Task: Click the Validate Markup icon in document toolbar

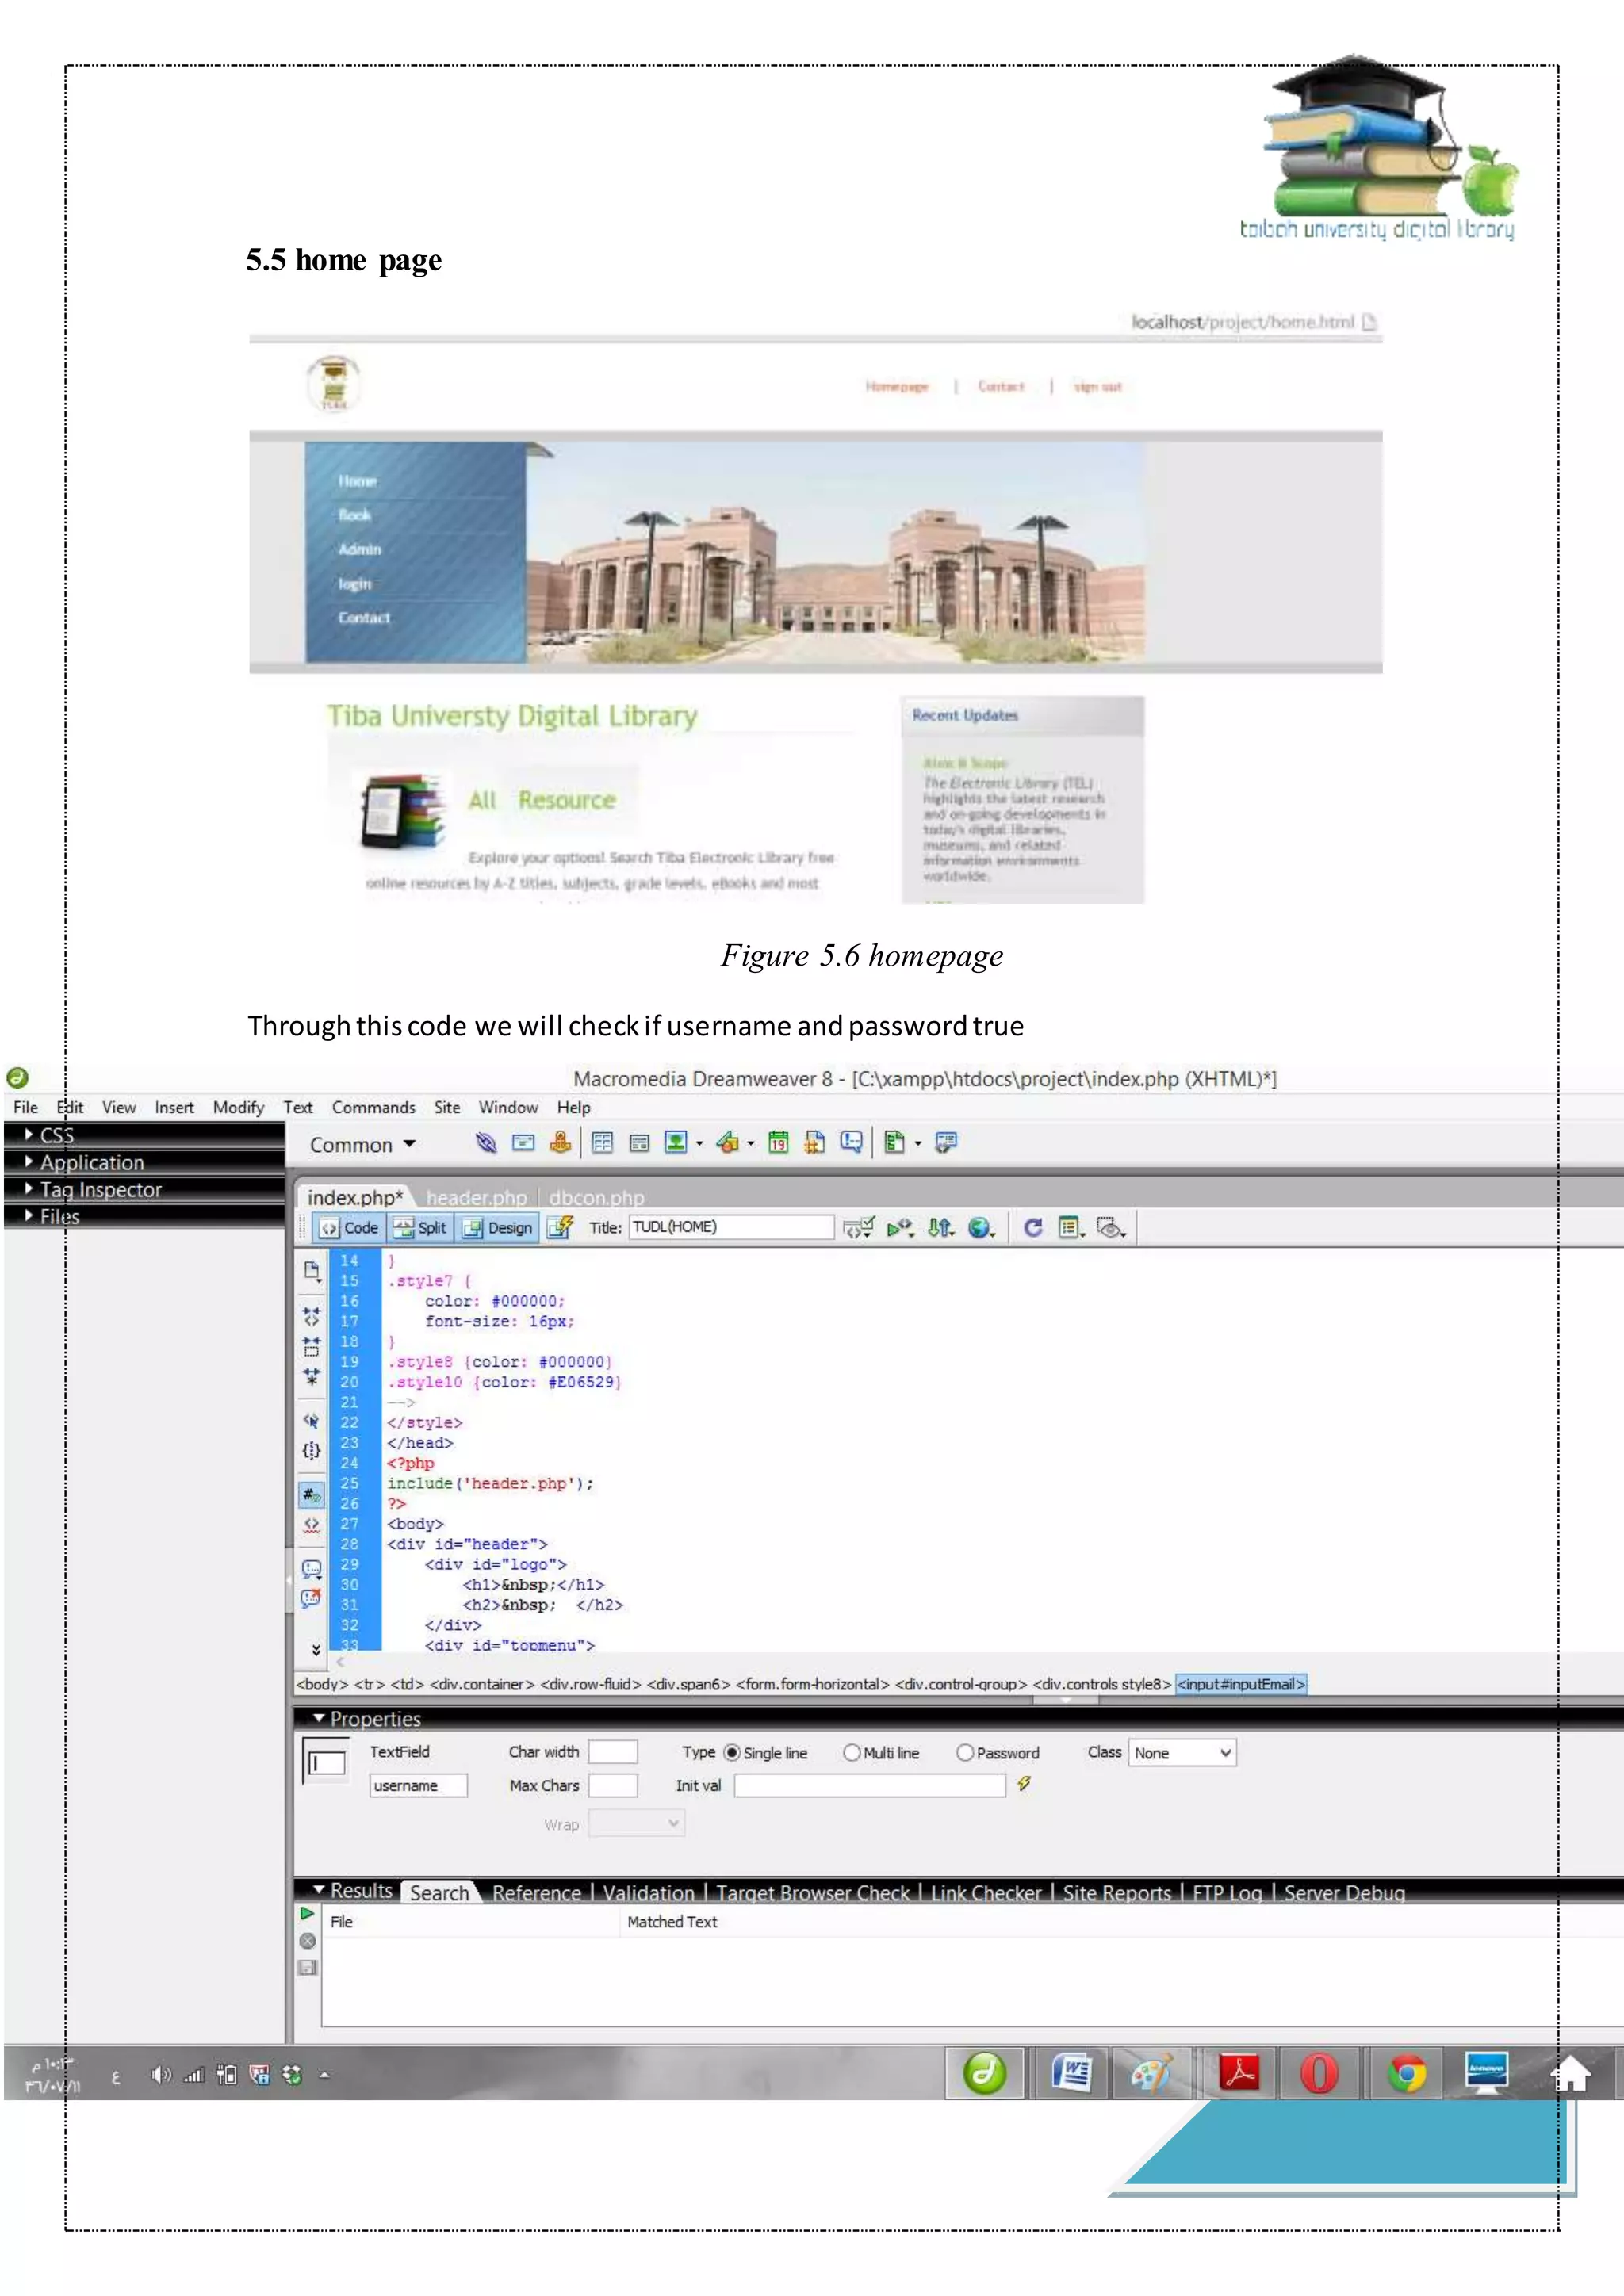Action: 858,1227
